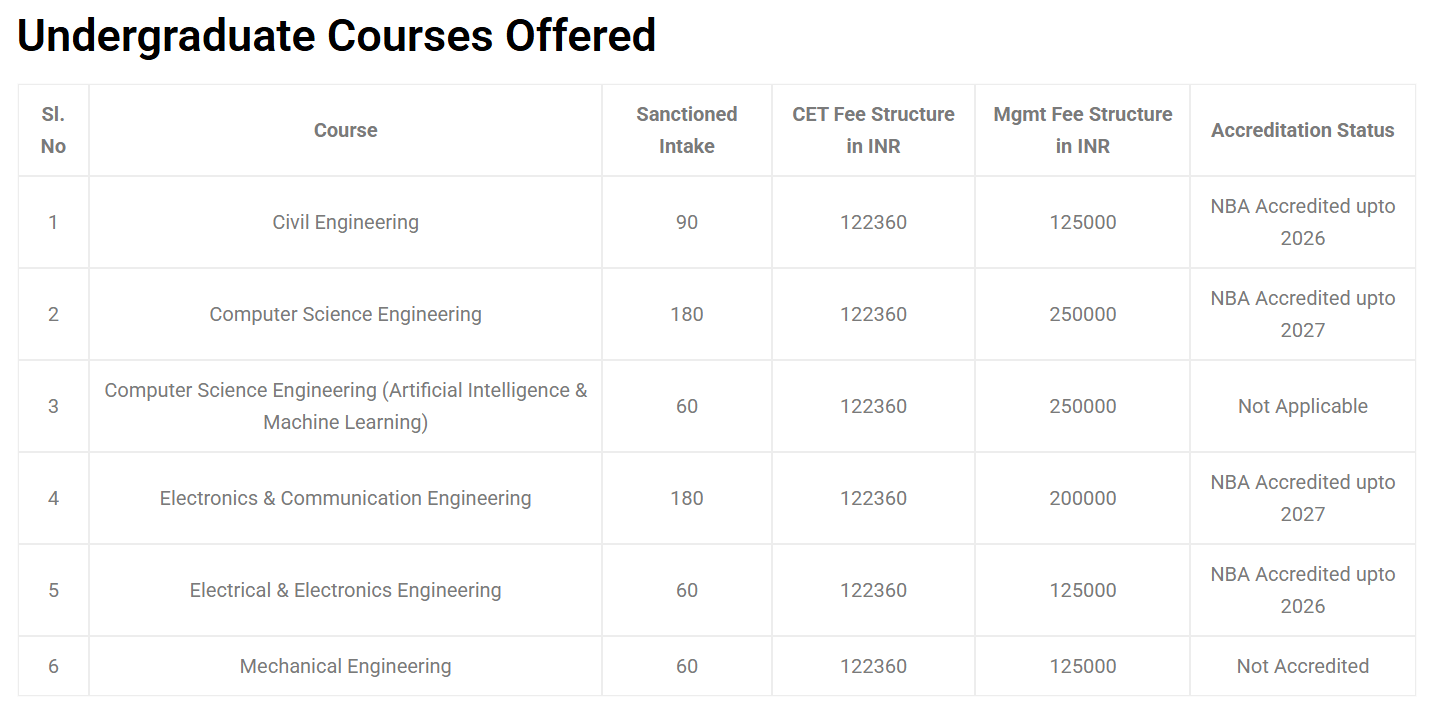Click Electronics & Communication Engineering course cell
The image size is (1441, 718).
point(345,498)
